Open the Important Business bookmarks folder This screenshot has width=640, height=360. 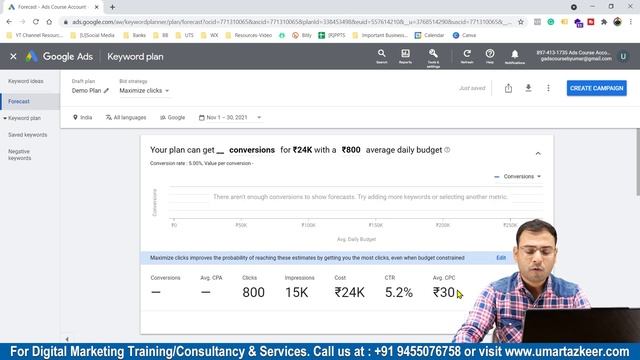(x=380, y=36)
